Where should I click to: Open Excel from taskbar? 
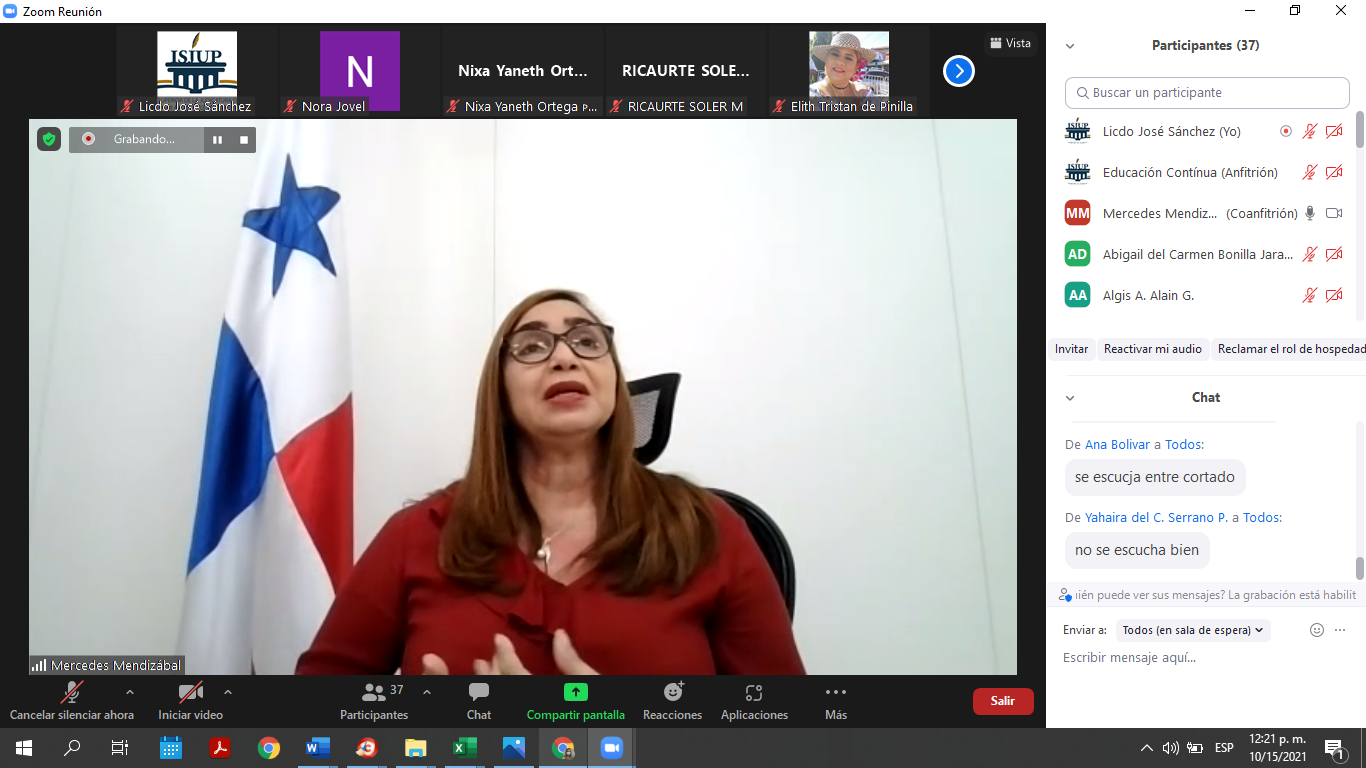tap(464, 747)
